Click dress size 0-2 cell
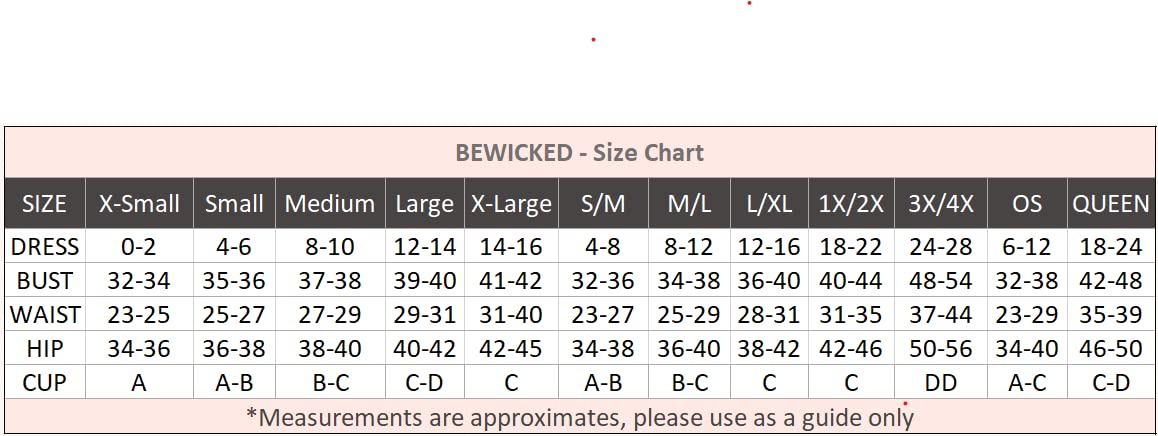This screenshot has width=1158, height=436. pos(139,246)
